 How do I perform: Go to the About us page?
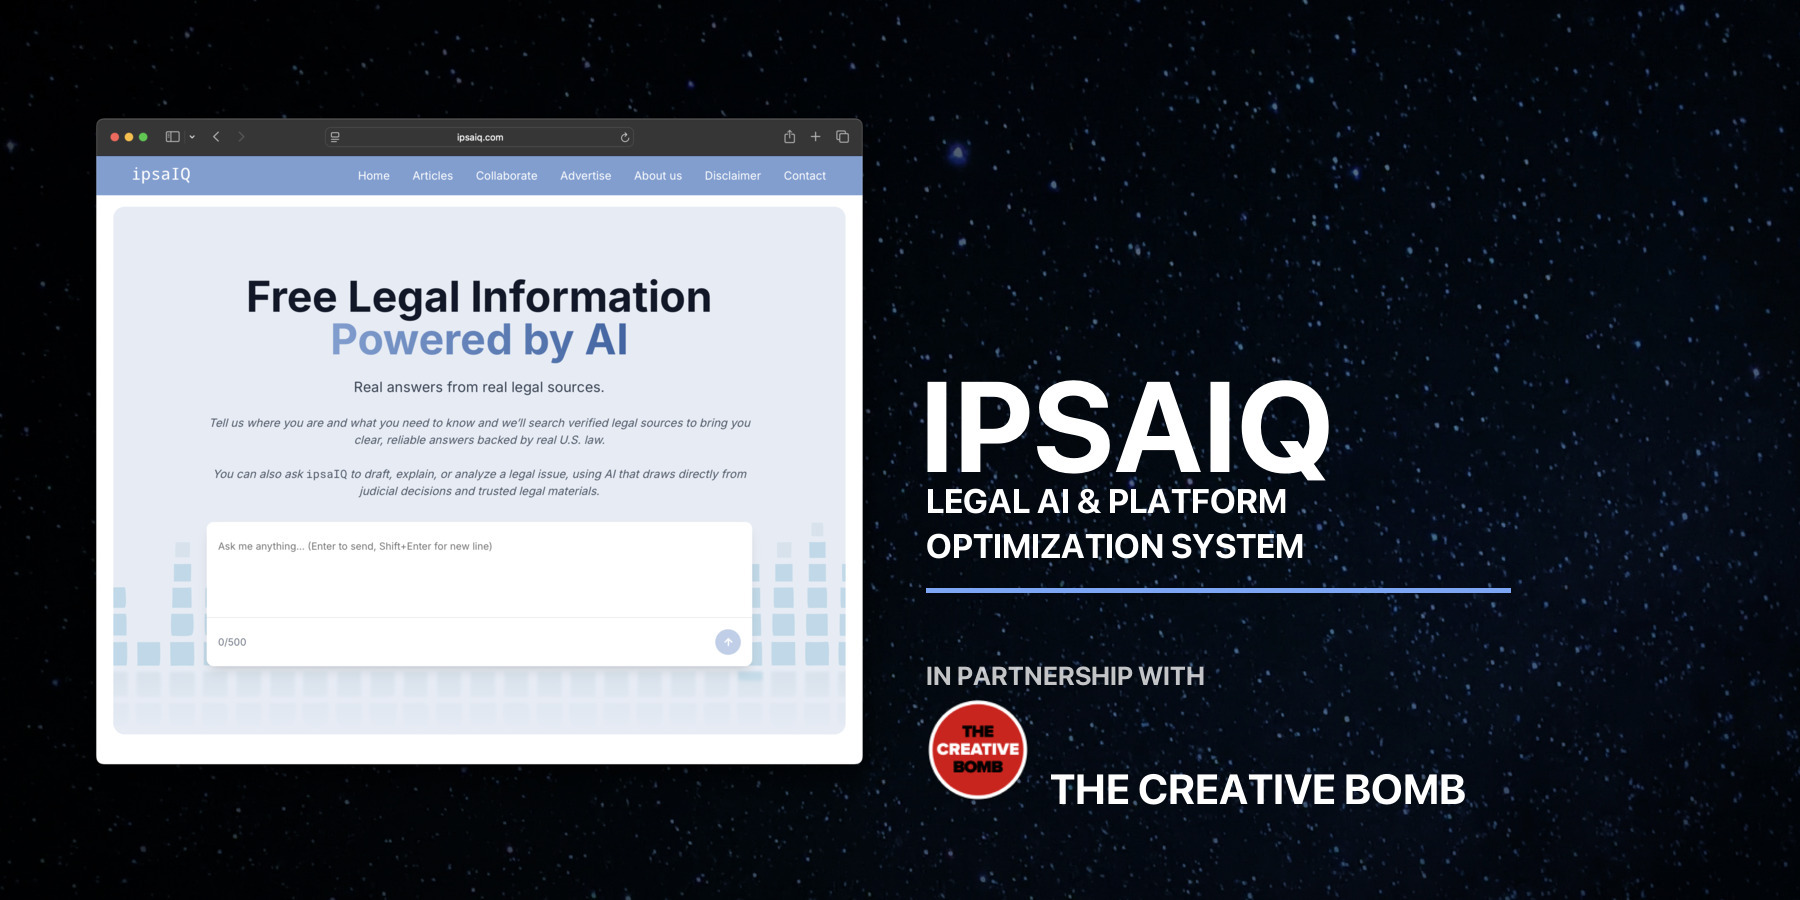click(658, 176)
